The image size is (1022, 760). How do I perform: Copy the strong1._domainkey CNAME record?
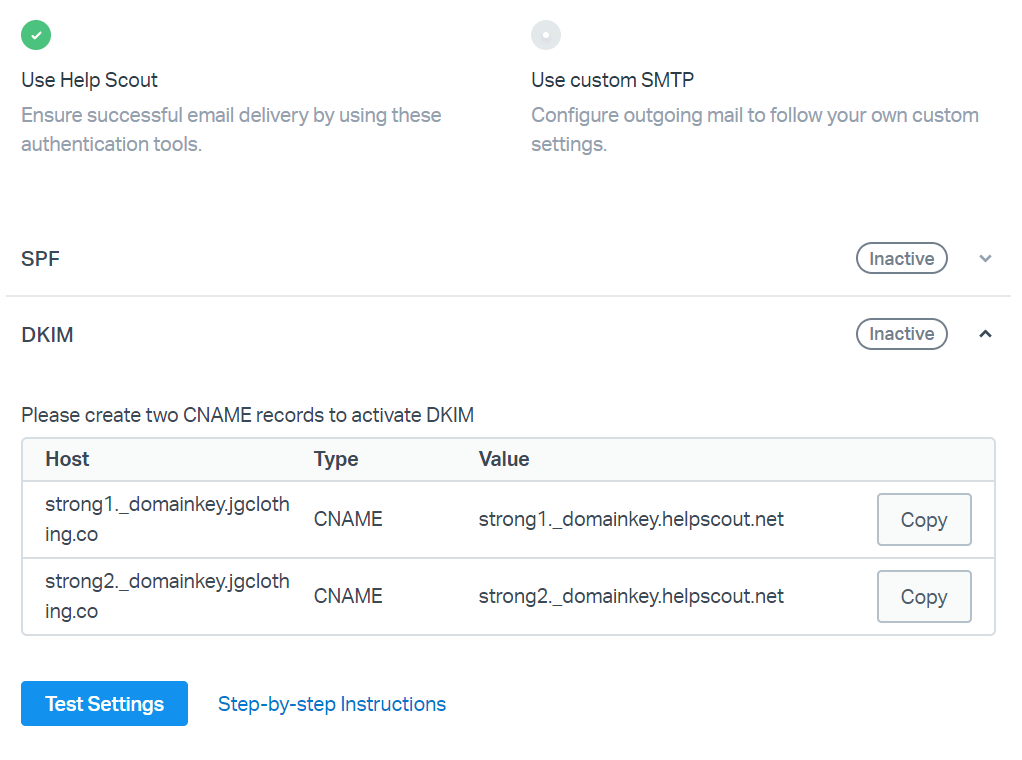[923, 520]
